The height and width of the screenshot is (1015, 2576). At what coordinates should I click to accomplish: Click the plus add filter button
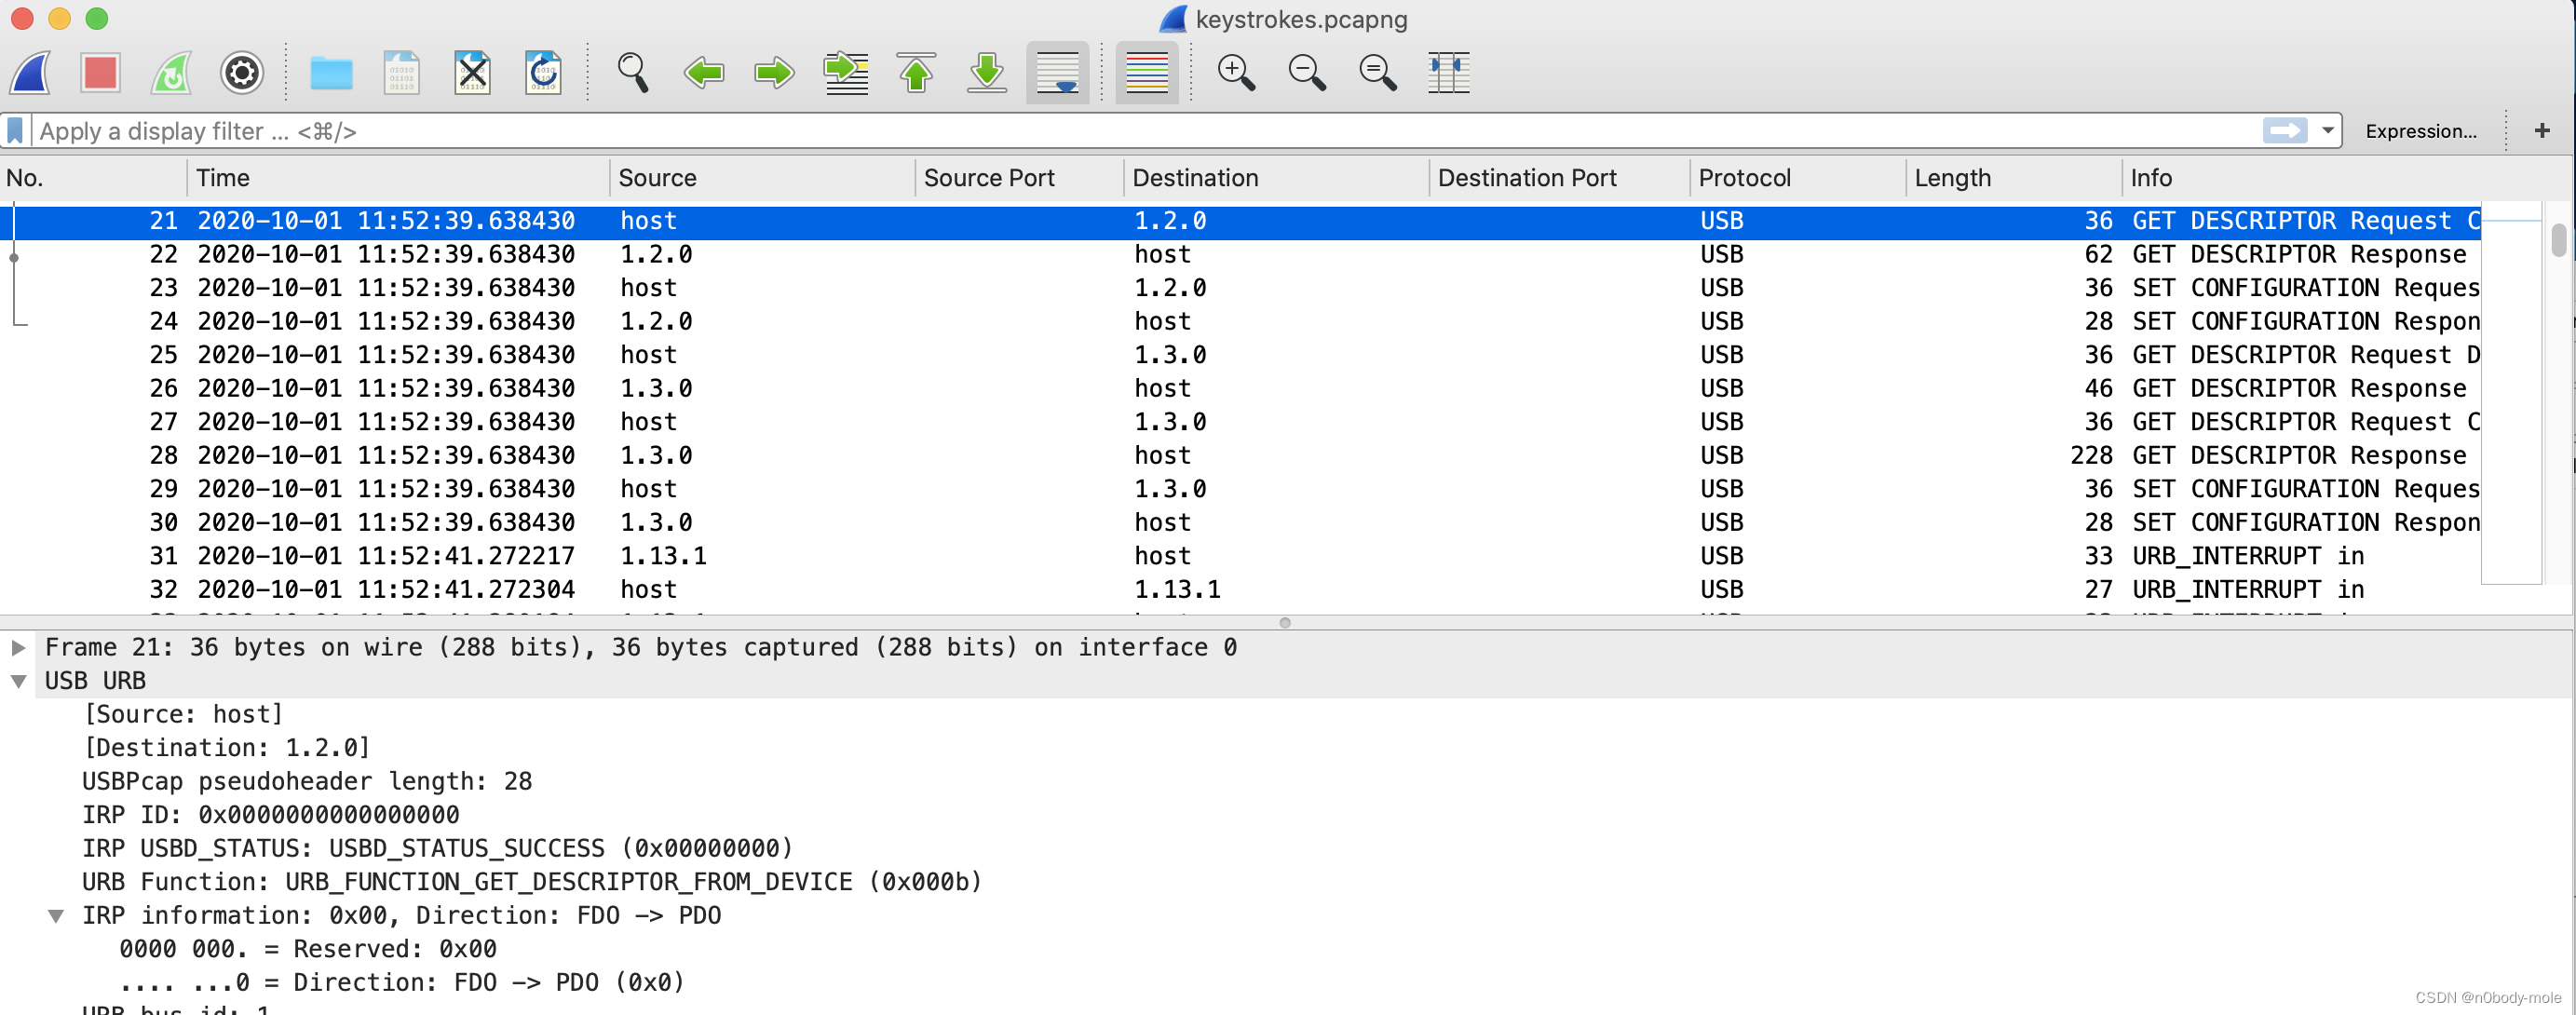pyautogui.click(x=2542, y=131)
